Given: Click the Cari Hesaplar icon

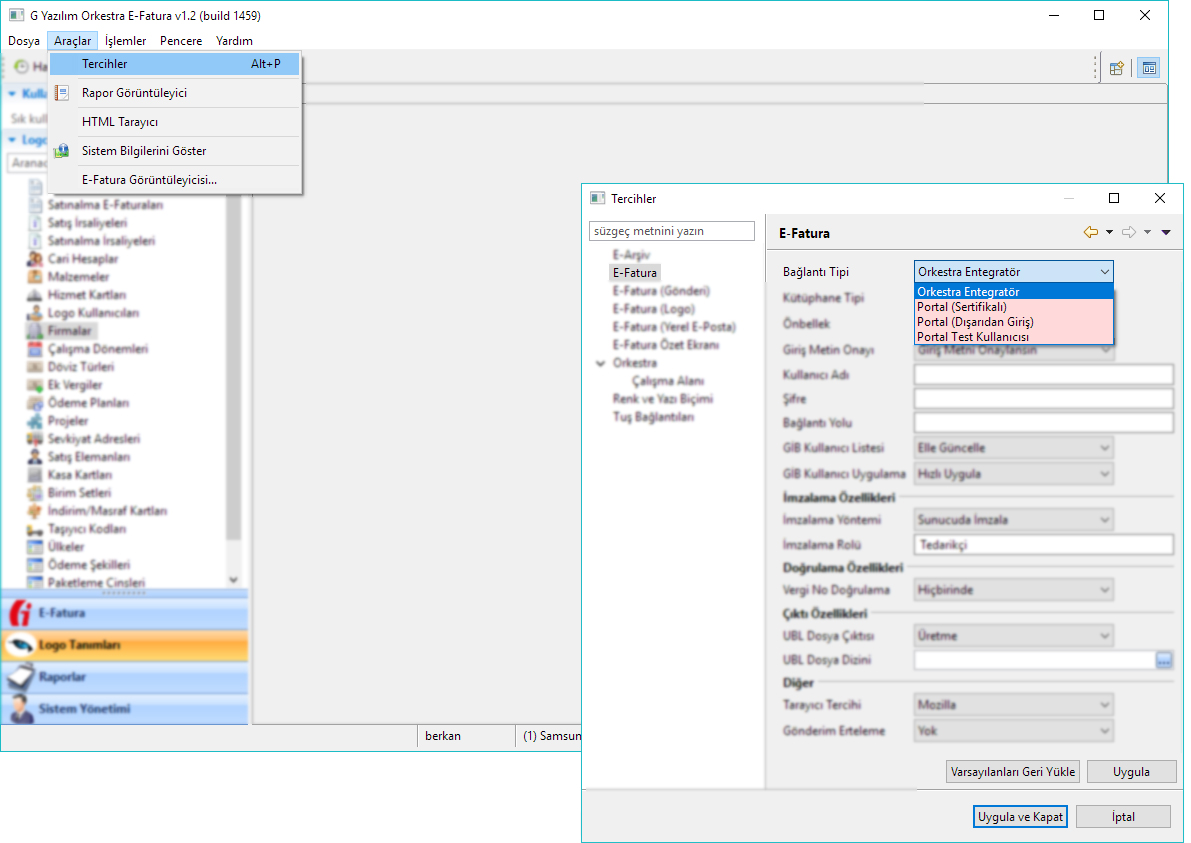Looking at the screenshot, I should point(34,259).
